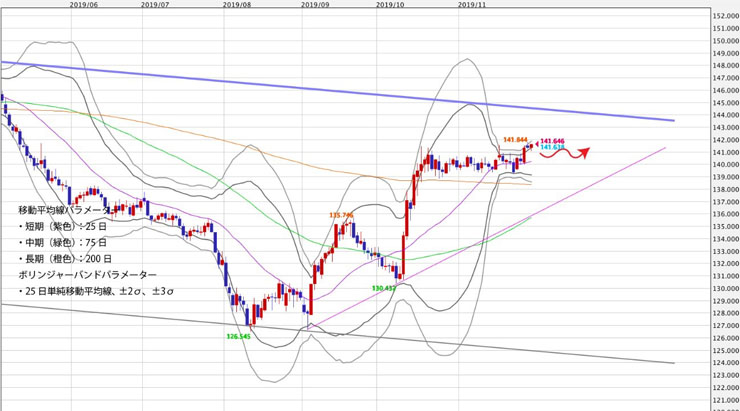Viewport: 740px width, 411px height.
Task: Click the orange 141.844 high price label
Action: 515,140
